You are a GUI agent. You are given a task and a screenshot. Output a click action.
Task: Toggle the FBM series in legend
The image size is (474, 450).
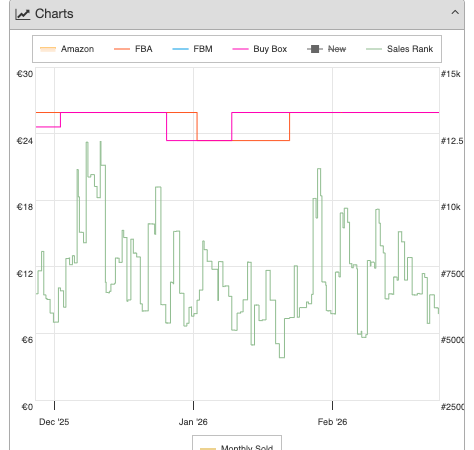(192, 49)
